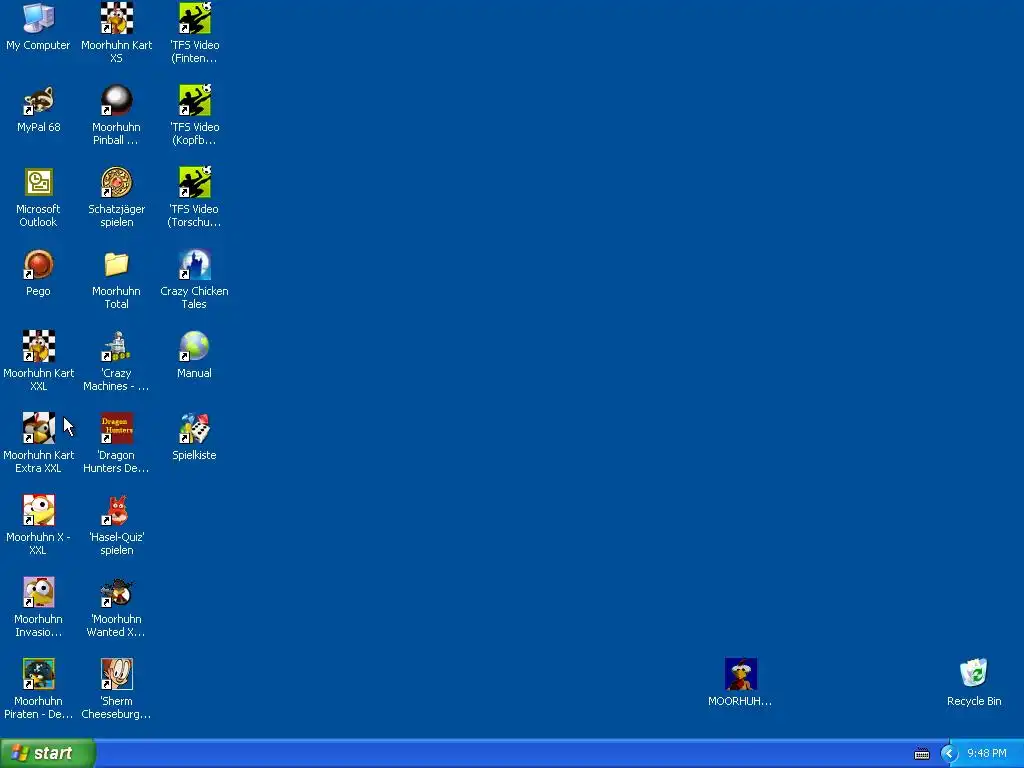Click the Moorhuhn Kart Extra XXL icon
The image size is (1024, 768).
click(x=39, y=428)
